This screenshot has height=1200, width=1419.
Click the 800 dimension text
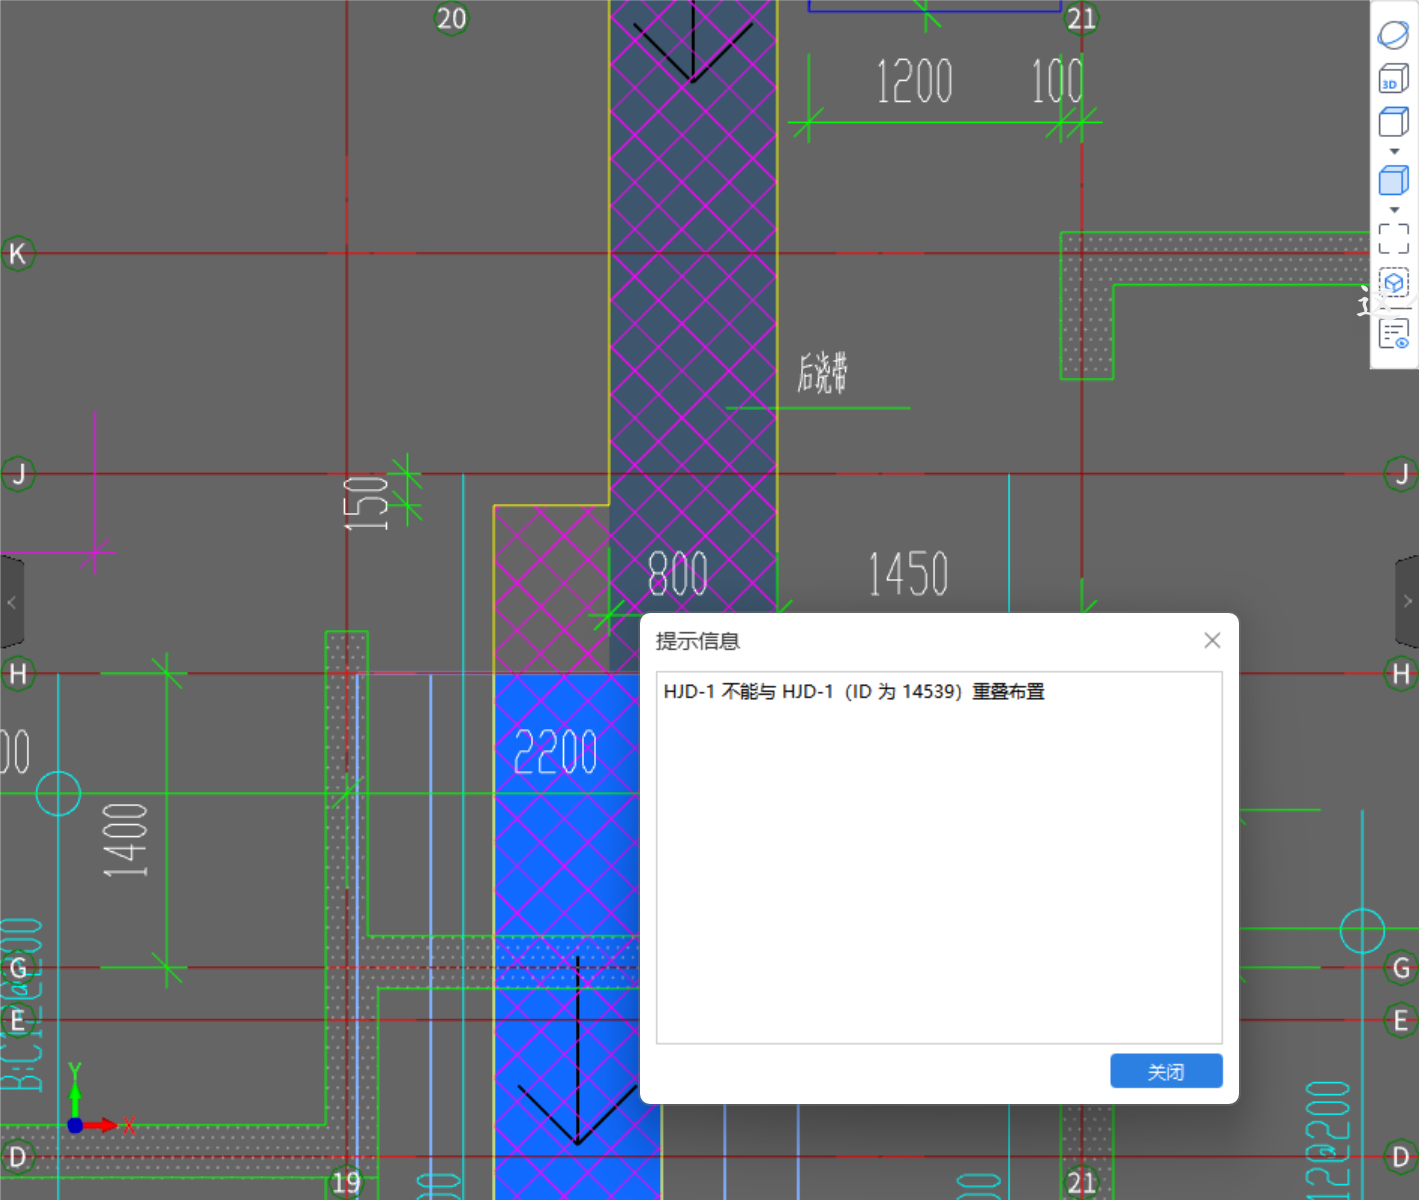pos(678,574)
